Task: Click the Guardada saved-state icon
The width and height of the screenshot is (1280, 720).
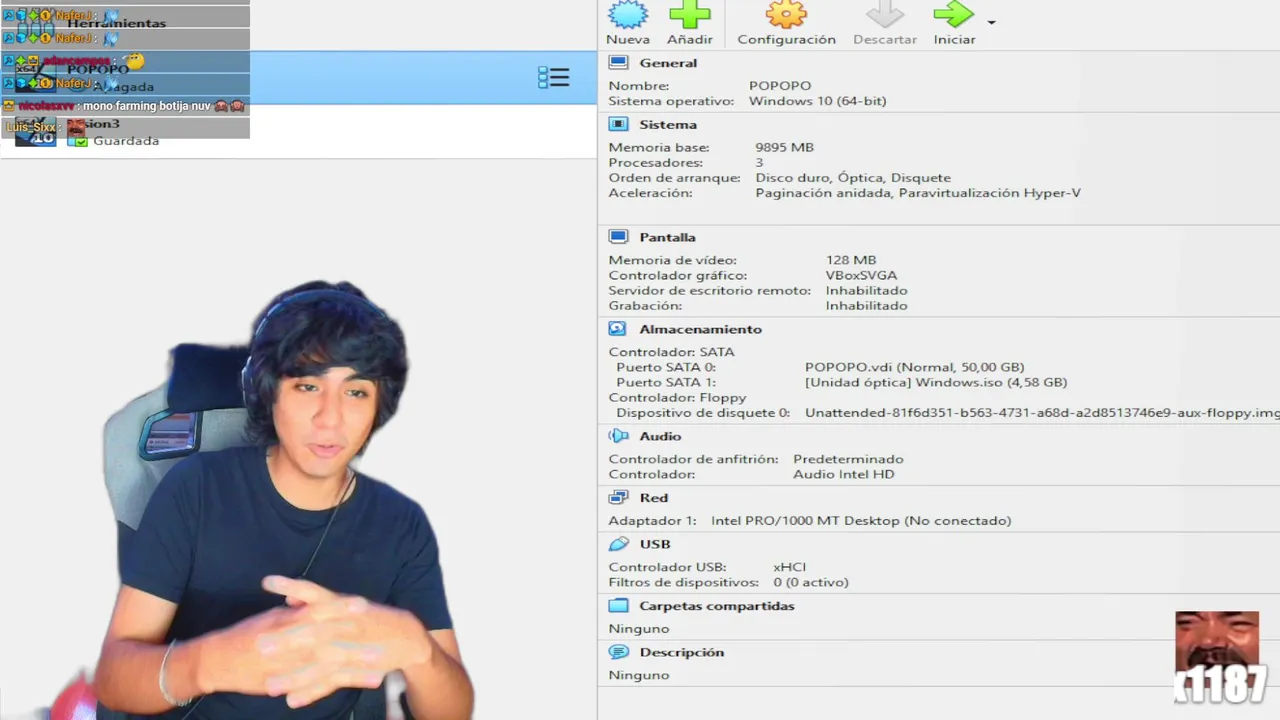Action: click(77, 141)
